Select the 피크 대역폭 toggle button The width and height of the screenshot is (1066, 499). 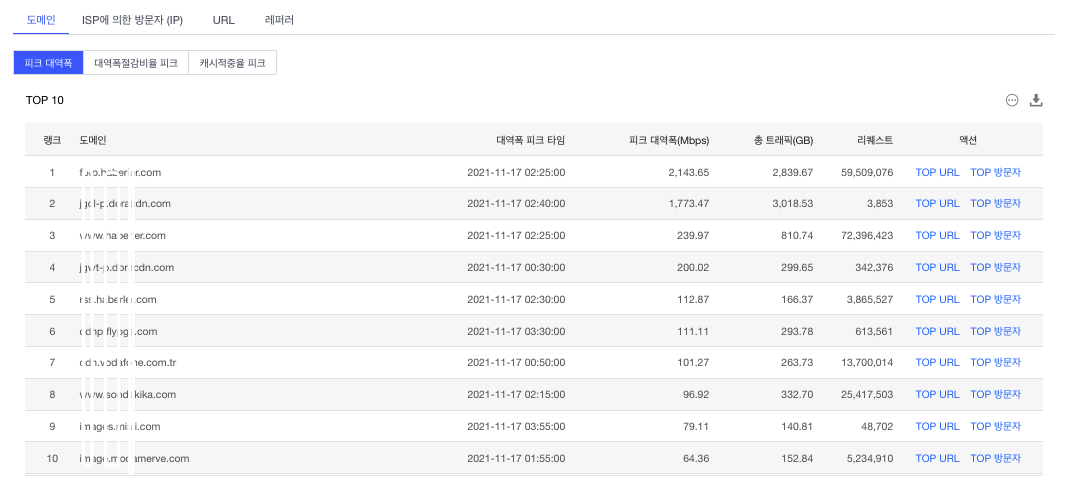[48, 63]
